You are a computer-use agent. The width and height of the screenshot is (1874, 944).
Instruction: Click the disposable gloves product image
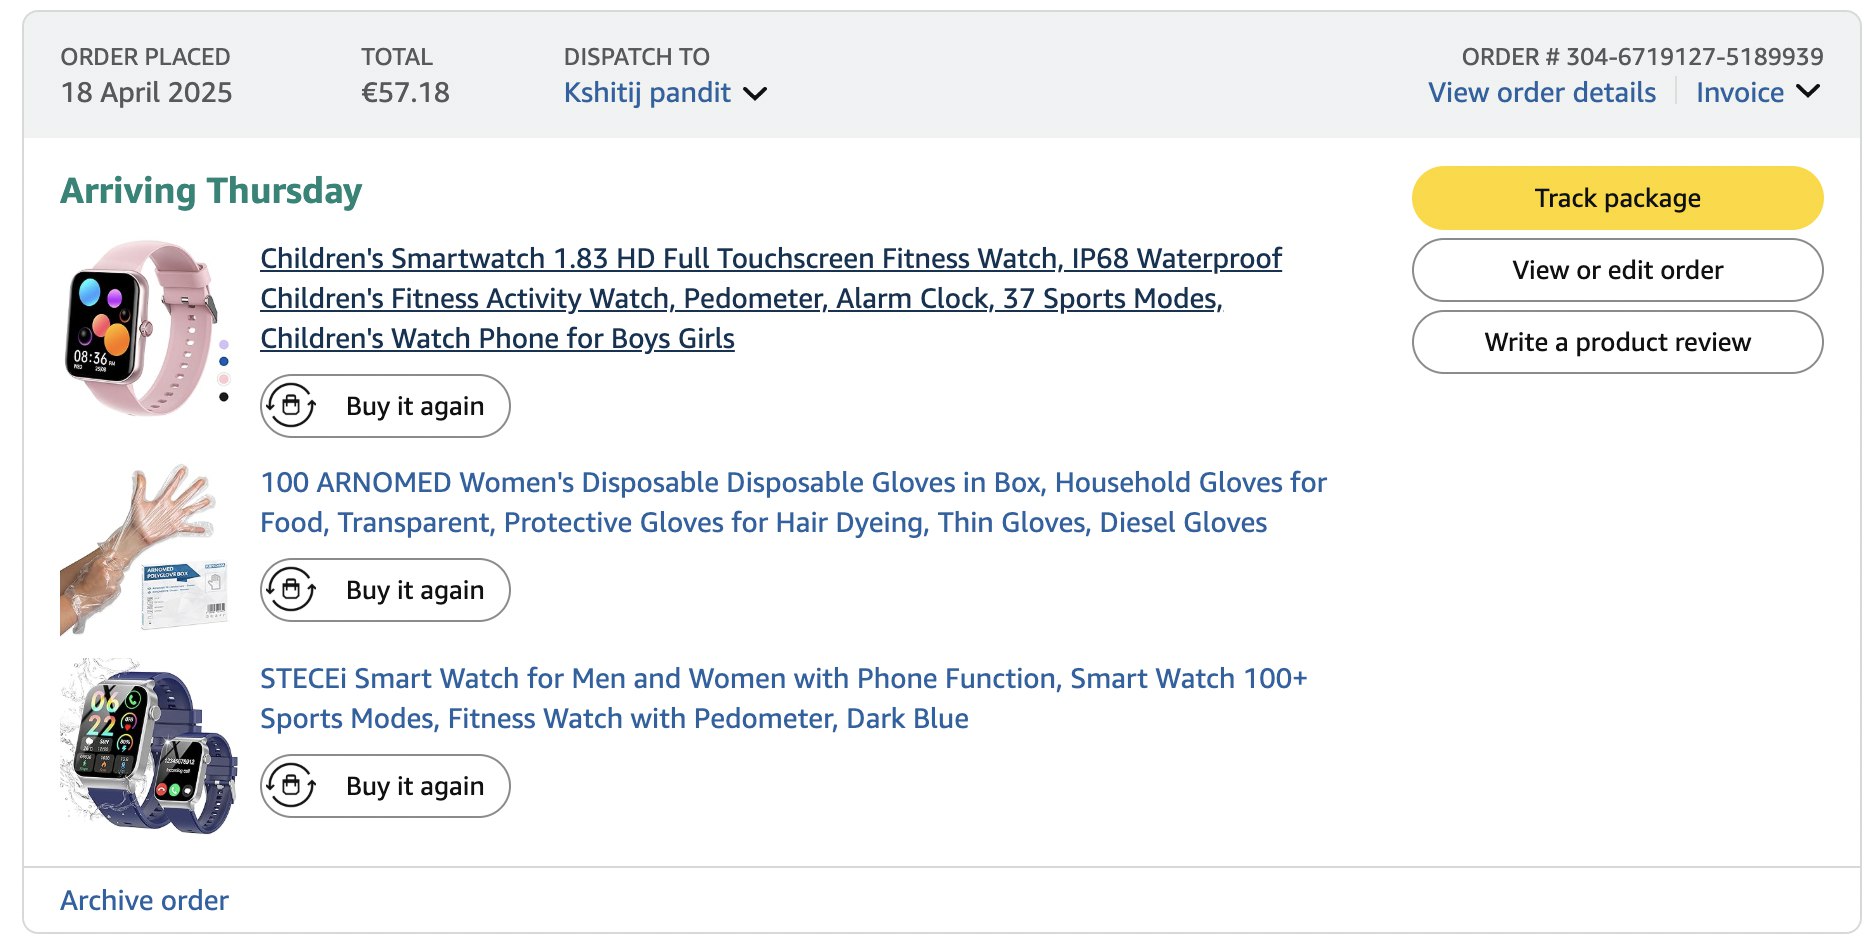click(145, 549)
